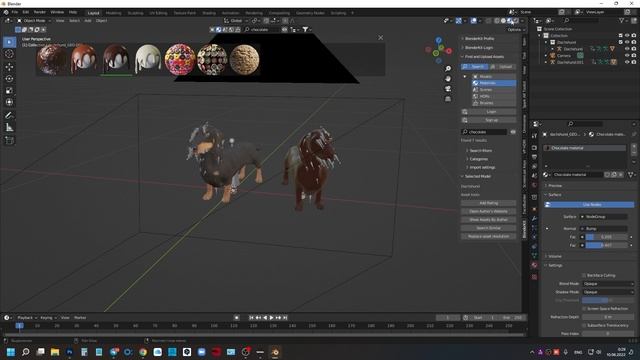Click the Blender icon in the taskbar
This screenshot has height=360, width=640.
pyautogui.click(x=275, y=352)
